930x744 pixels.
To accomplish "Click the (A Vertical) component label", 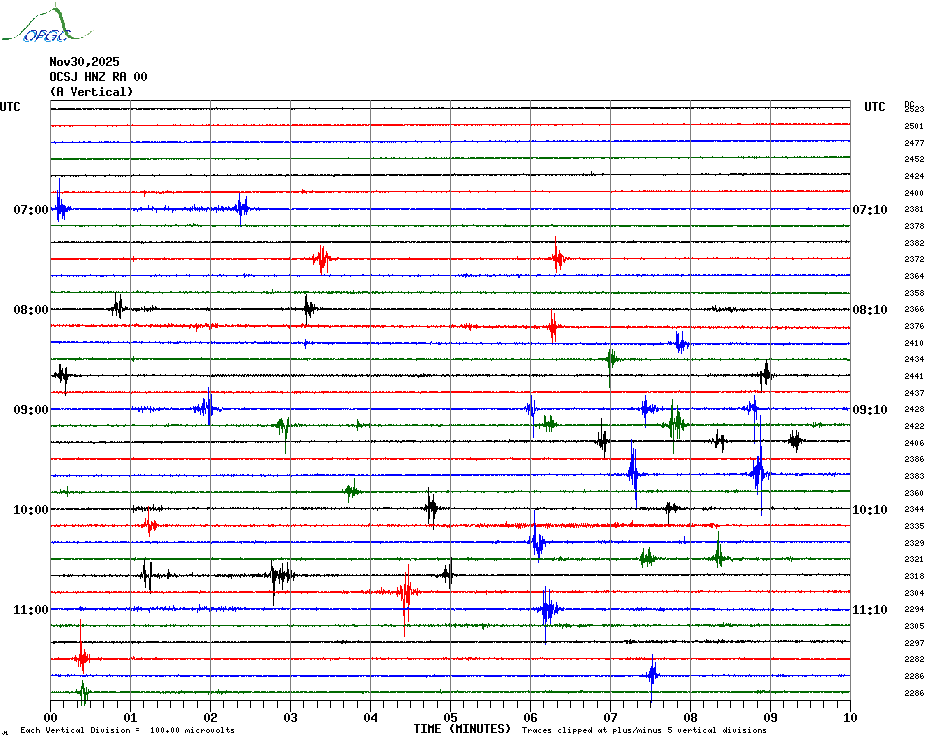I will coord(91,92).
